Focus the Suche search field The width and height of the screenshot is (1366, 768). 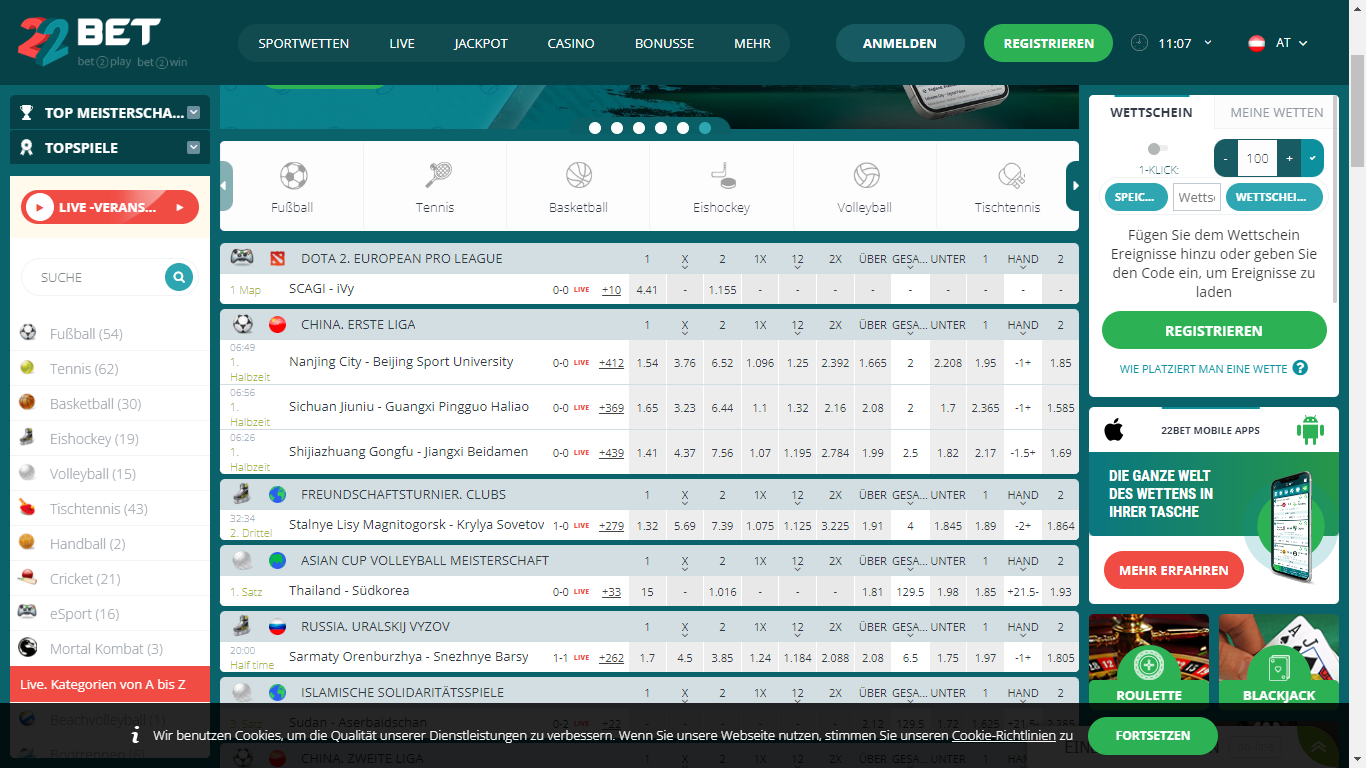(x=95, y=277)
